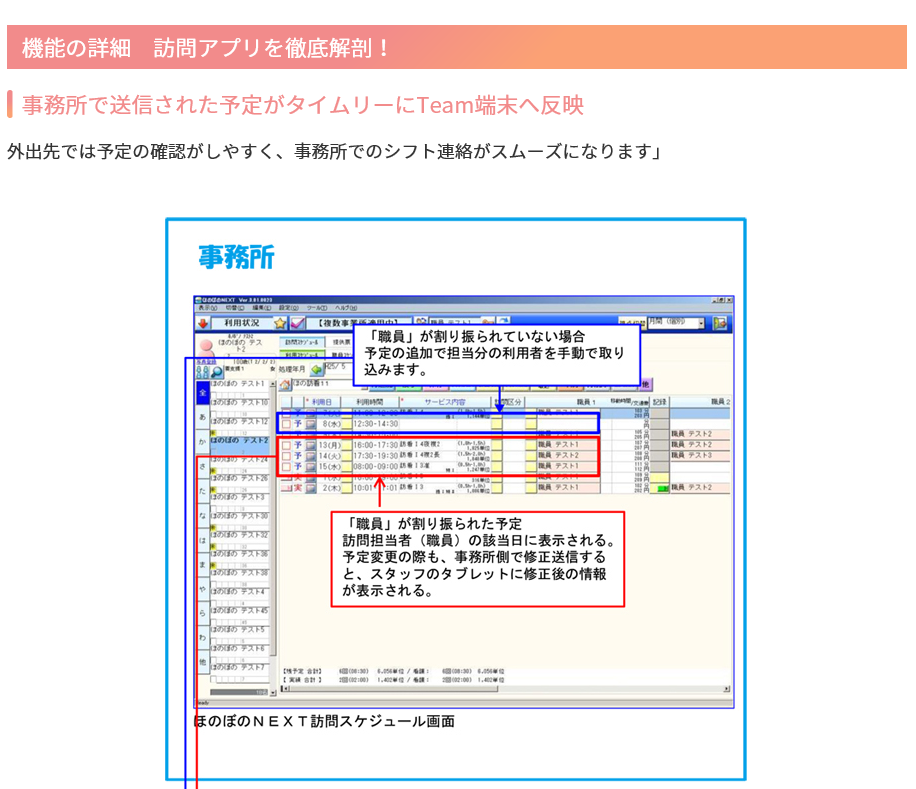The width and height of the screenshot is (916, 789).
Task: Select the わ kana index tab
Action: tap(203, 638)
